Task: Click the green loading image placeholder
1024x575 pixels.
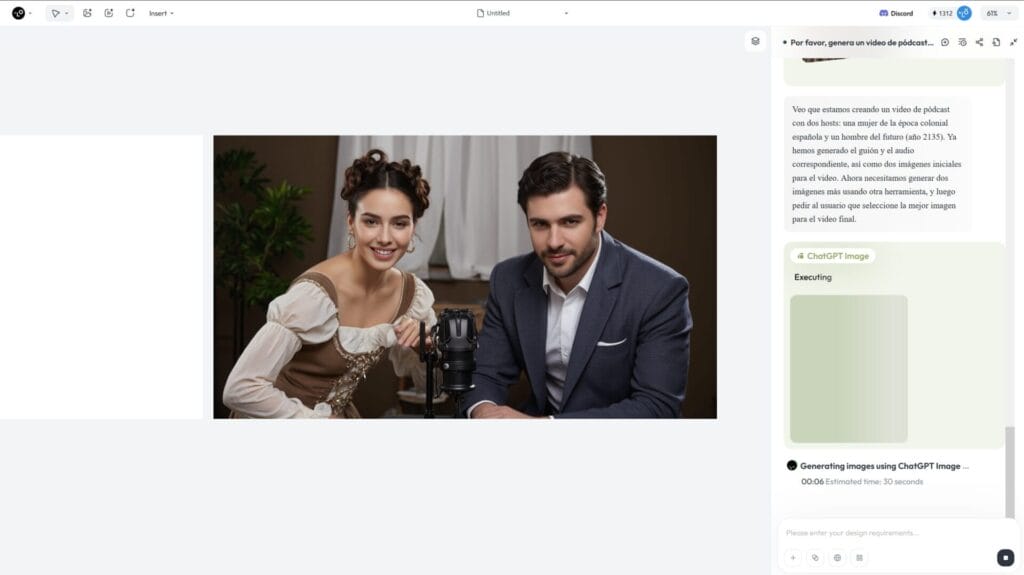Action: 848,369
